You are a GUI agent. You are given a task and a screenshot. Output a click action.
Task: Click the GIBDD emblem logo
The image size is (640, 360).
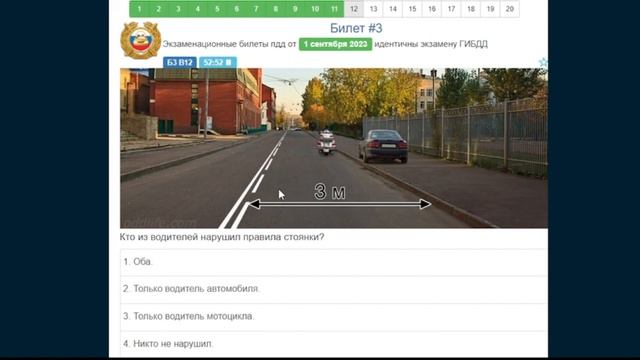click(x=140, y=40)
